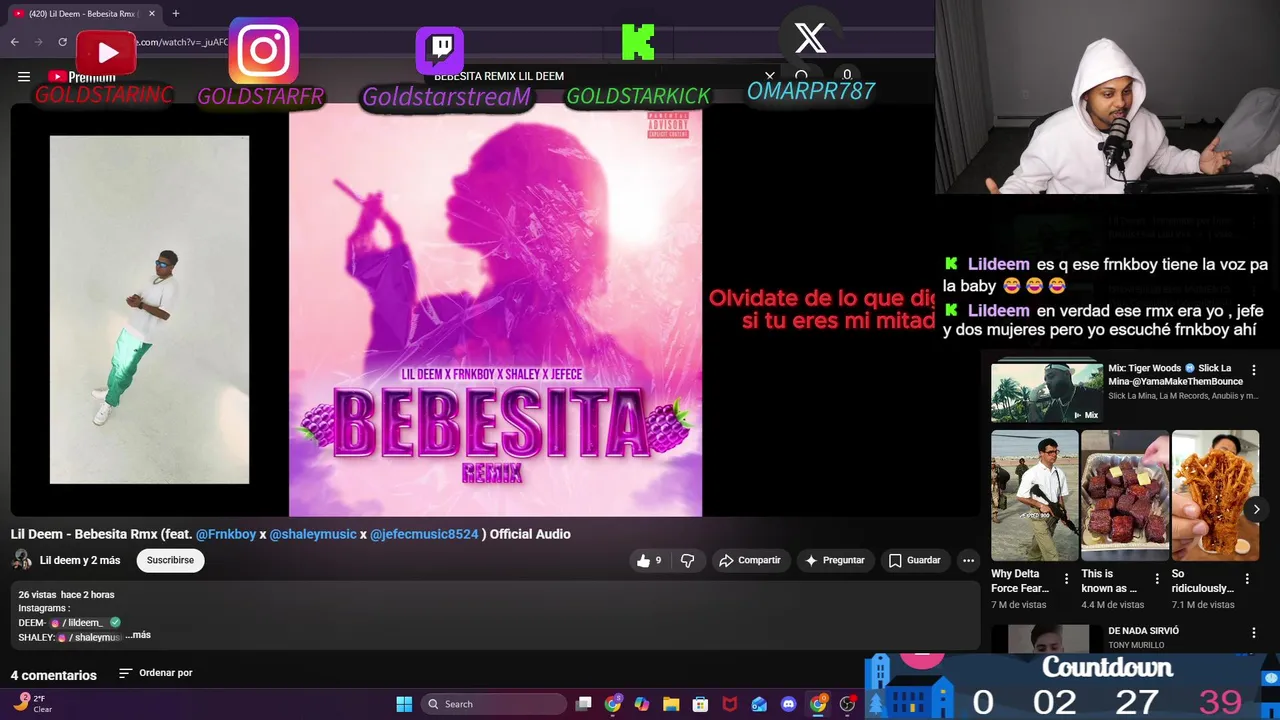Open the Compartir share dialog

coord(750,561)
